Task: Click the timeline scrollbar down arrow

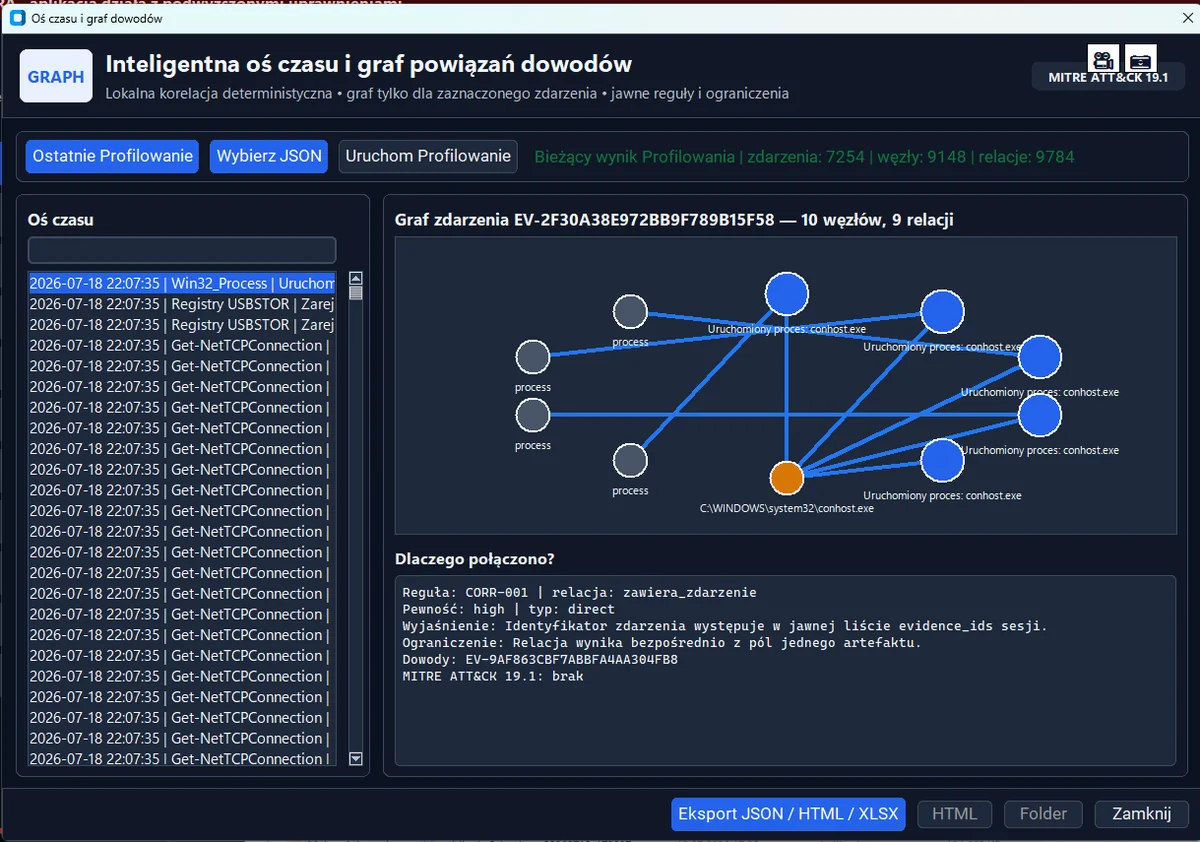Action: (356, 759)
